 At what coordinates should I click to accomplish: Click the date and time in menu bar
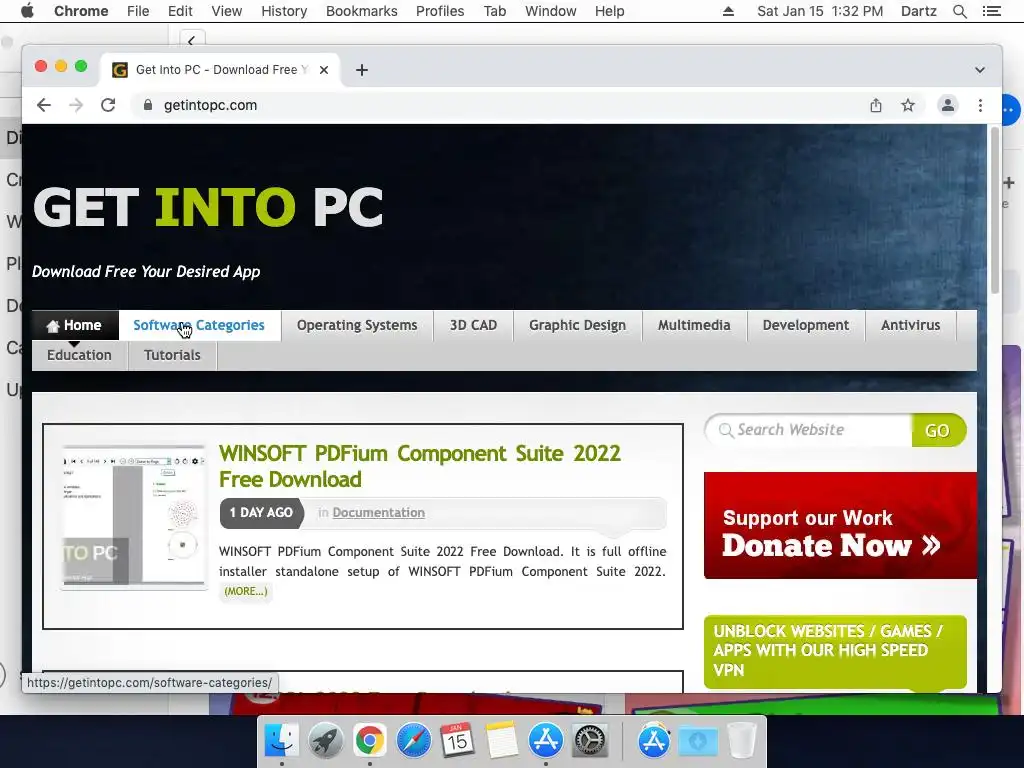pos(820,11)
